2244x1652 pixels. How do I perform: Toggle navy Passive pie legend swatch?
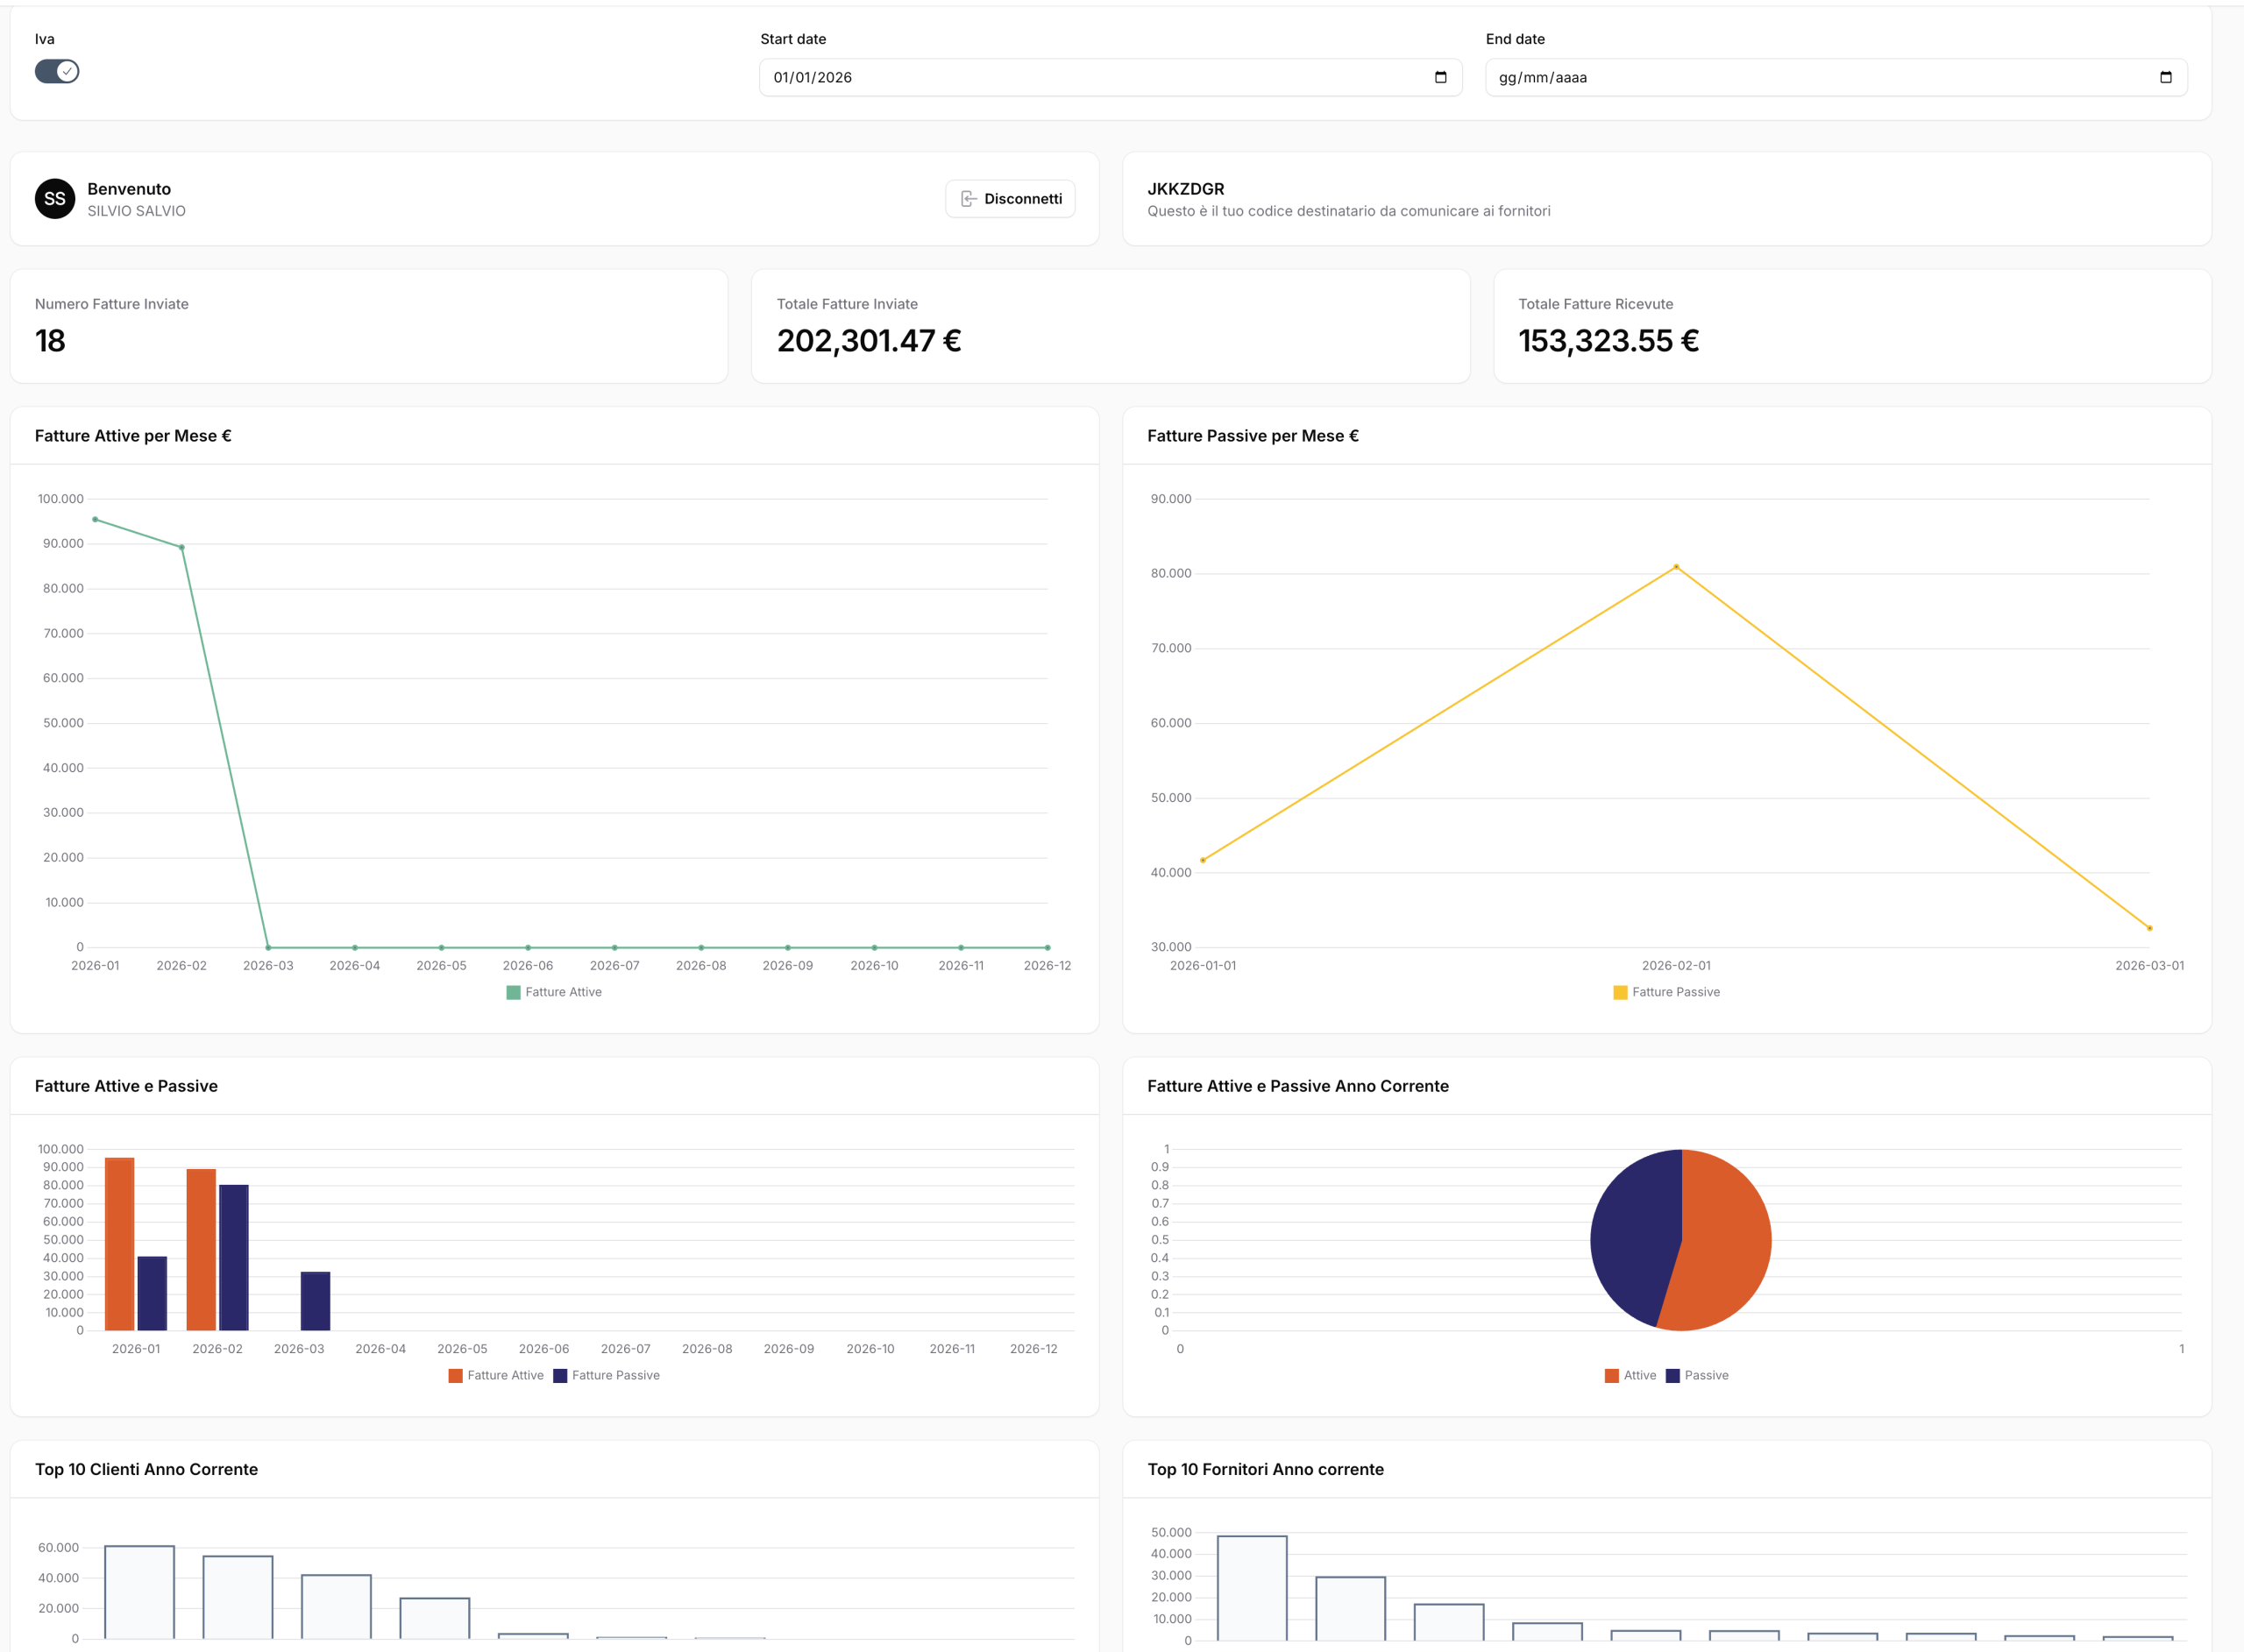point(1672,1376)
